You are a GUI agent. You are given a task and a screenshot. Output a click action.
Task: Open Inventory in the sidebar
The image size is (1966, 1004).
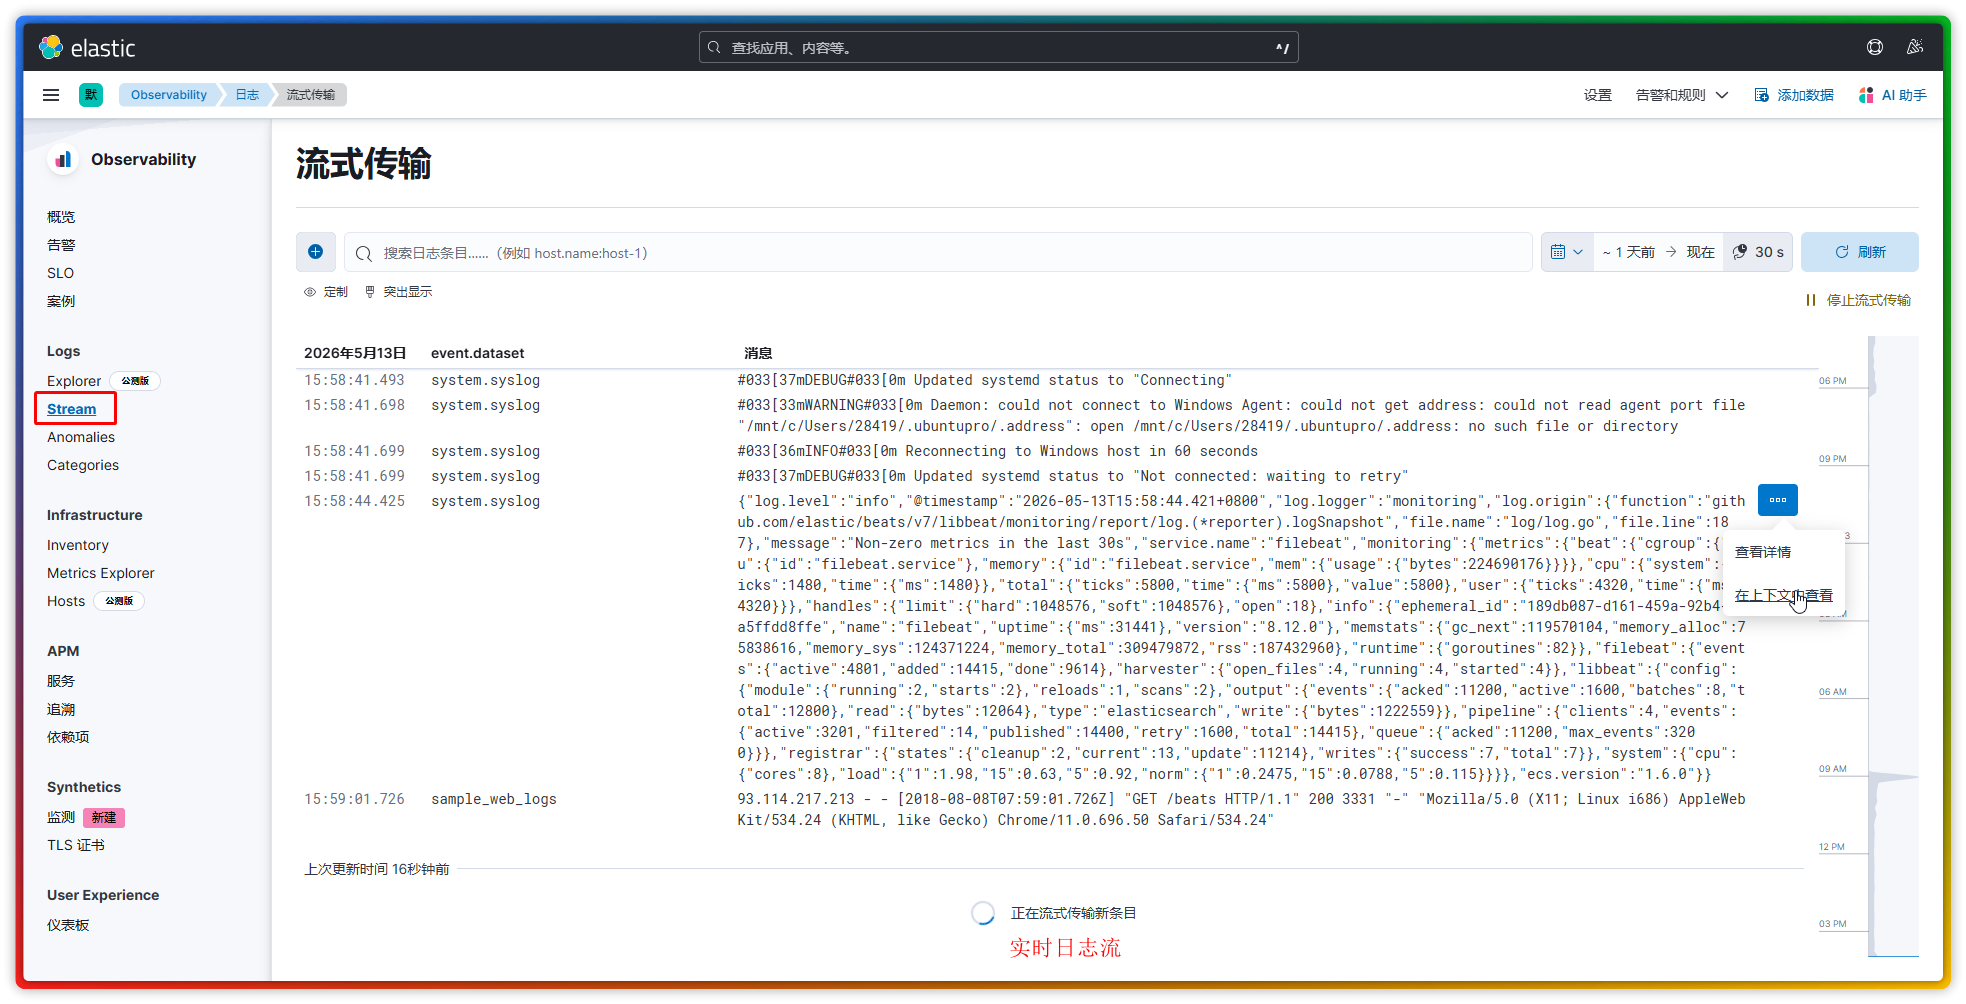78,545
